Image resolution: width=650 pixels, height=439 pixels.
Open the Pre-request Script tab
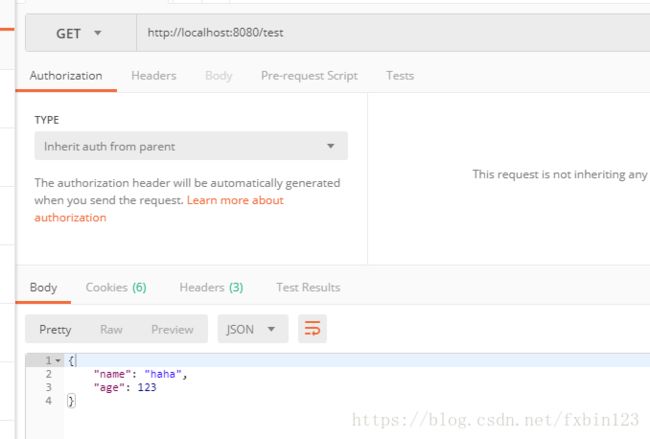point(309,76)
